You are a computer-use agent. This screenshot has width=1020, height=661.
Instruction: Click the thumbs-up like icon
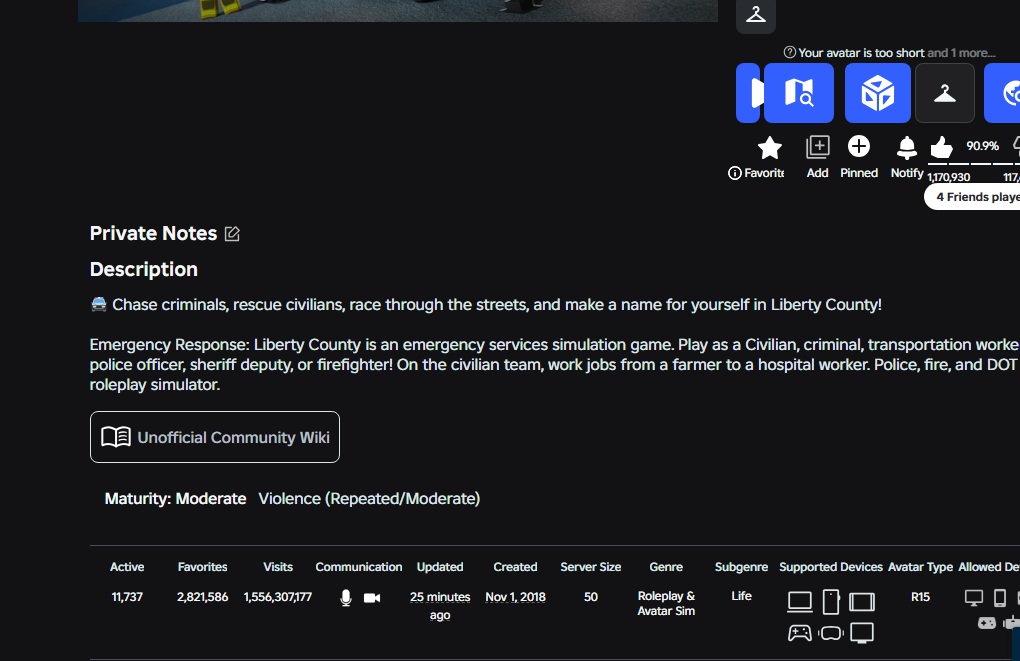pyautogui.click(x=941, y=147)
